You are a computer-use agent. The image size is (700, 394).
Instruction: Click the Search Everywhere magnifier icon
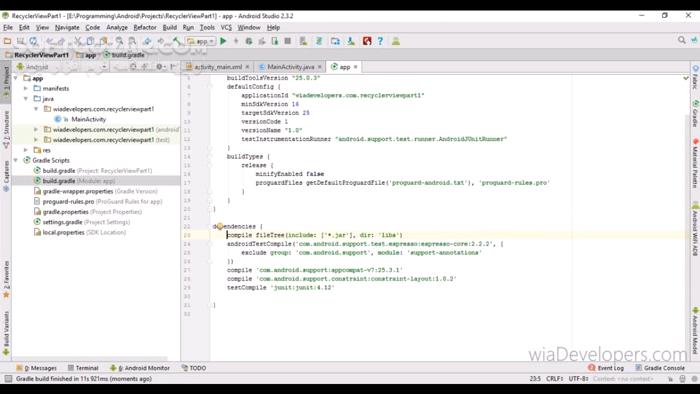point(681,40)
